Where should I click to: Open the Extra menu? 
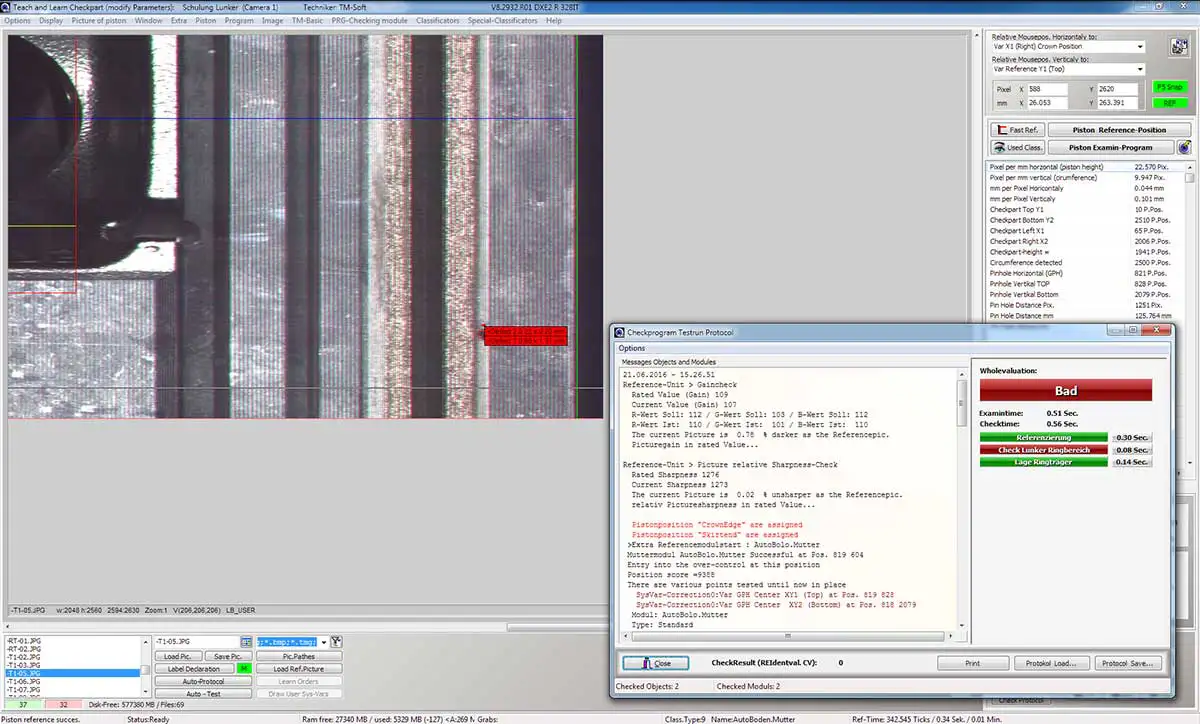click(x=179, y=20)
